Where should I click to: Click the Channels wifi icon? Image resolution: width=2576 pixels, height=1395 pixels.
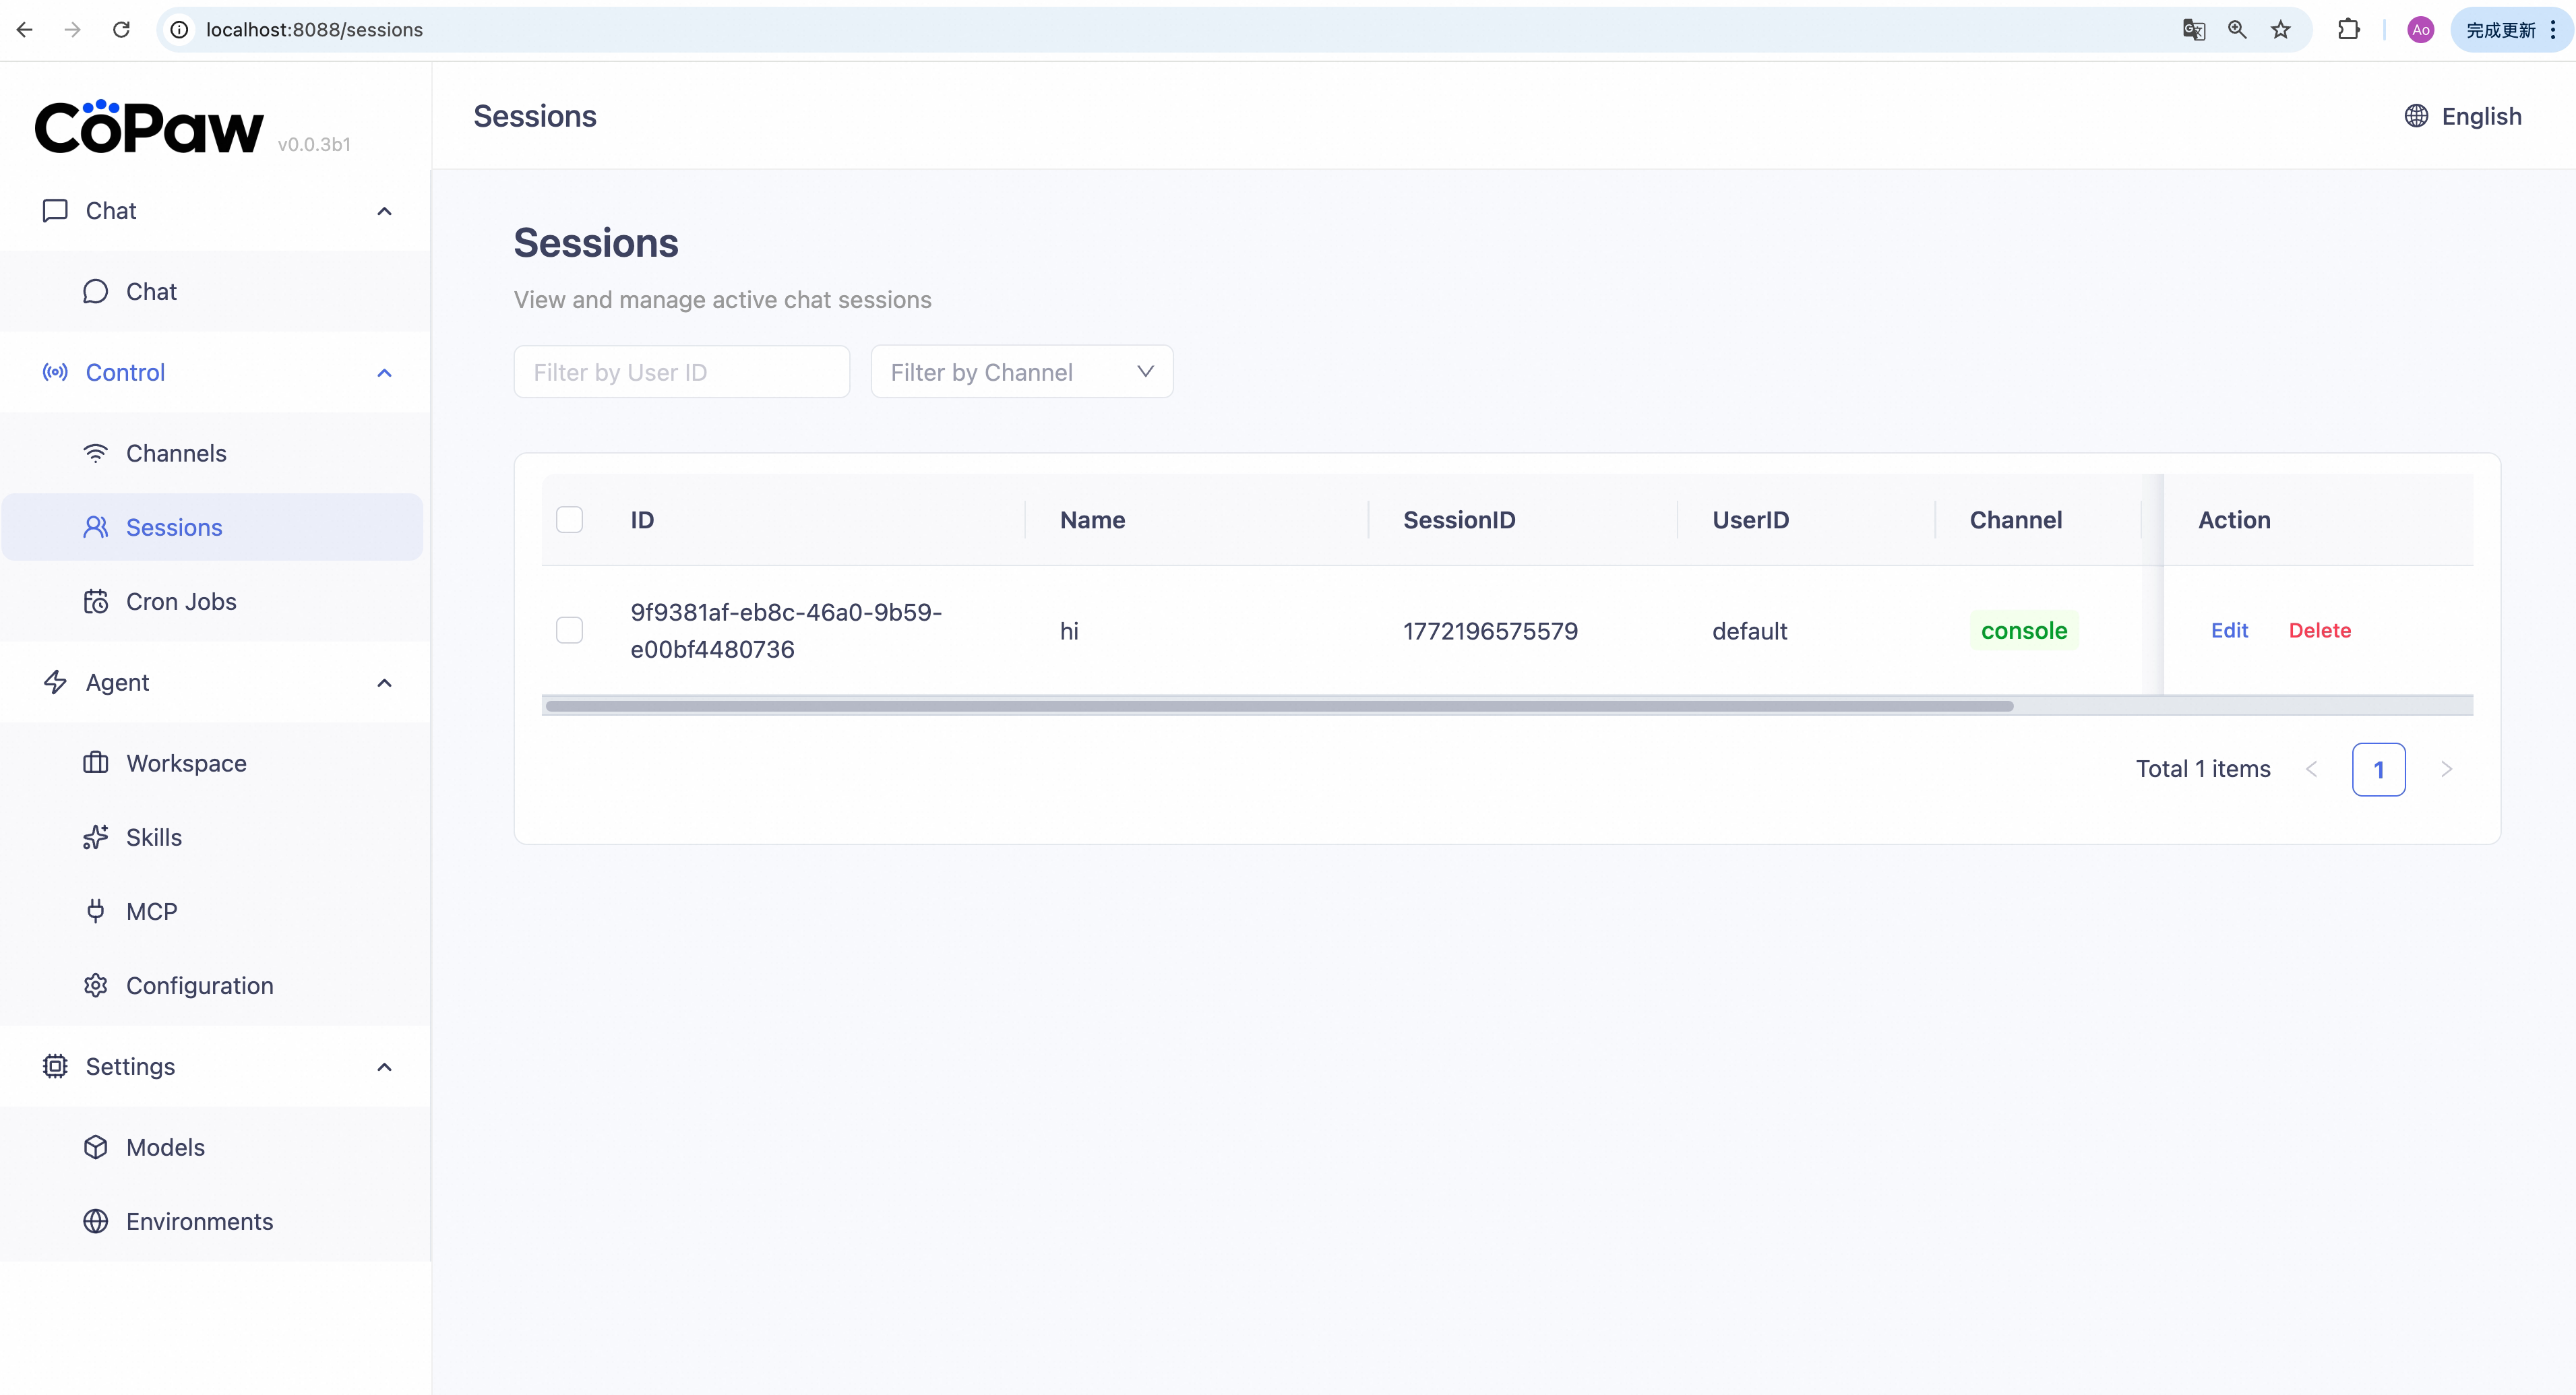click(x=96, y=453)
